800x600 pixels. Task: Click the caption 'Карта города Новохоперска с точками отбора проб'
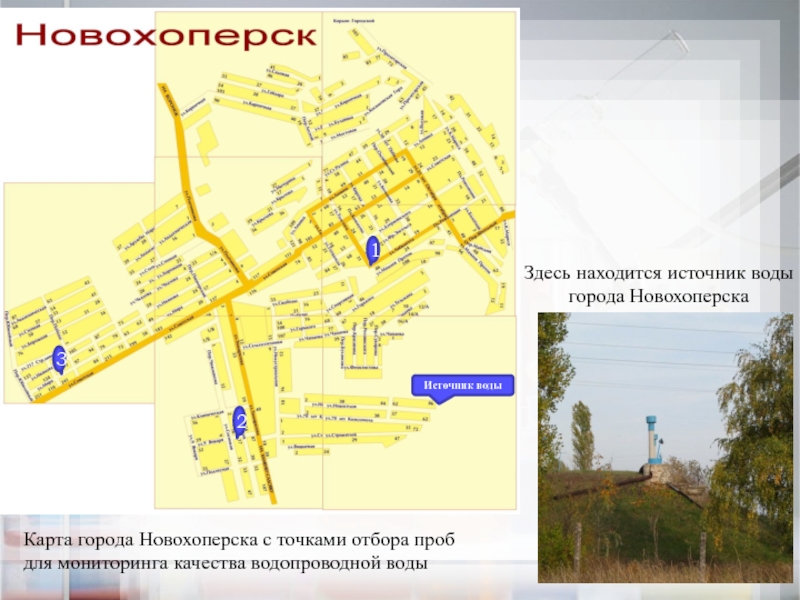pyautogui.click(x=236, y=541)
